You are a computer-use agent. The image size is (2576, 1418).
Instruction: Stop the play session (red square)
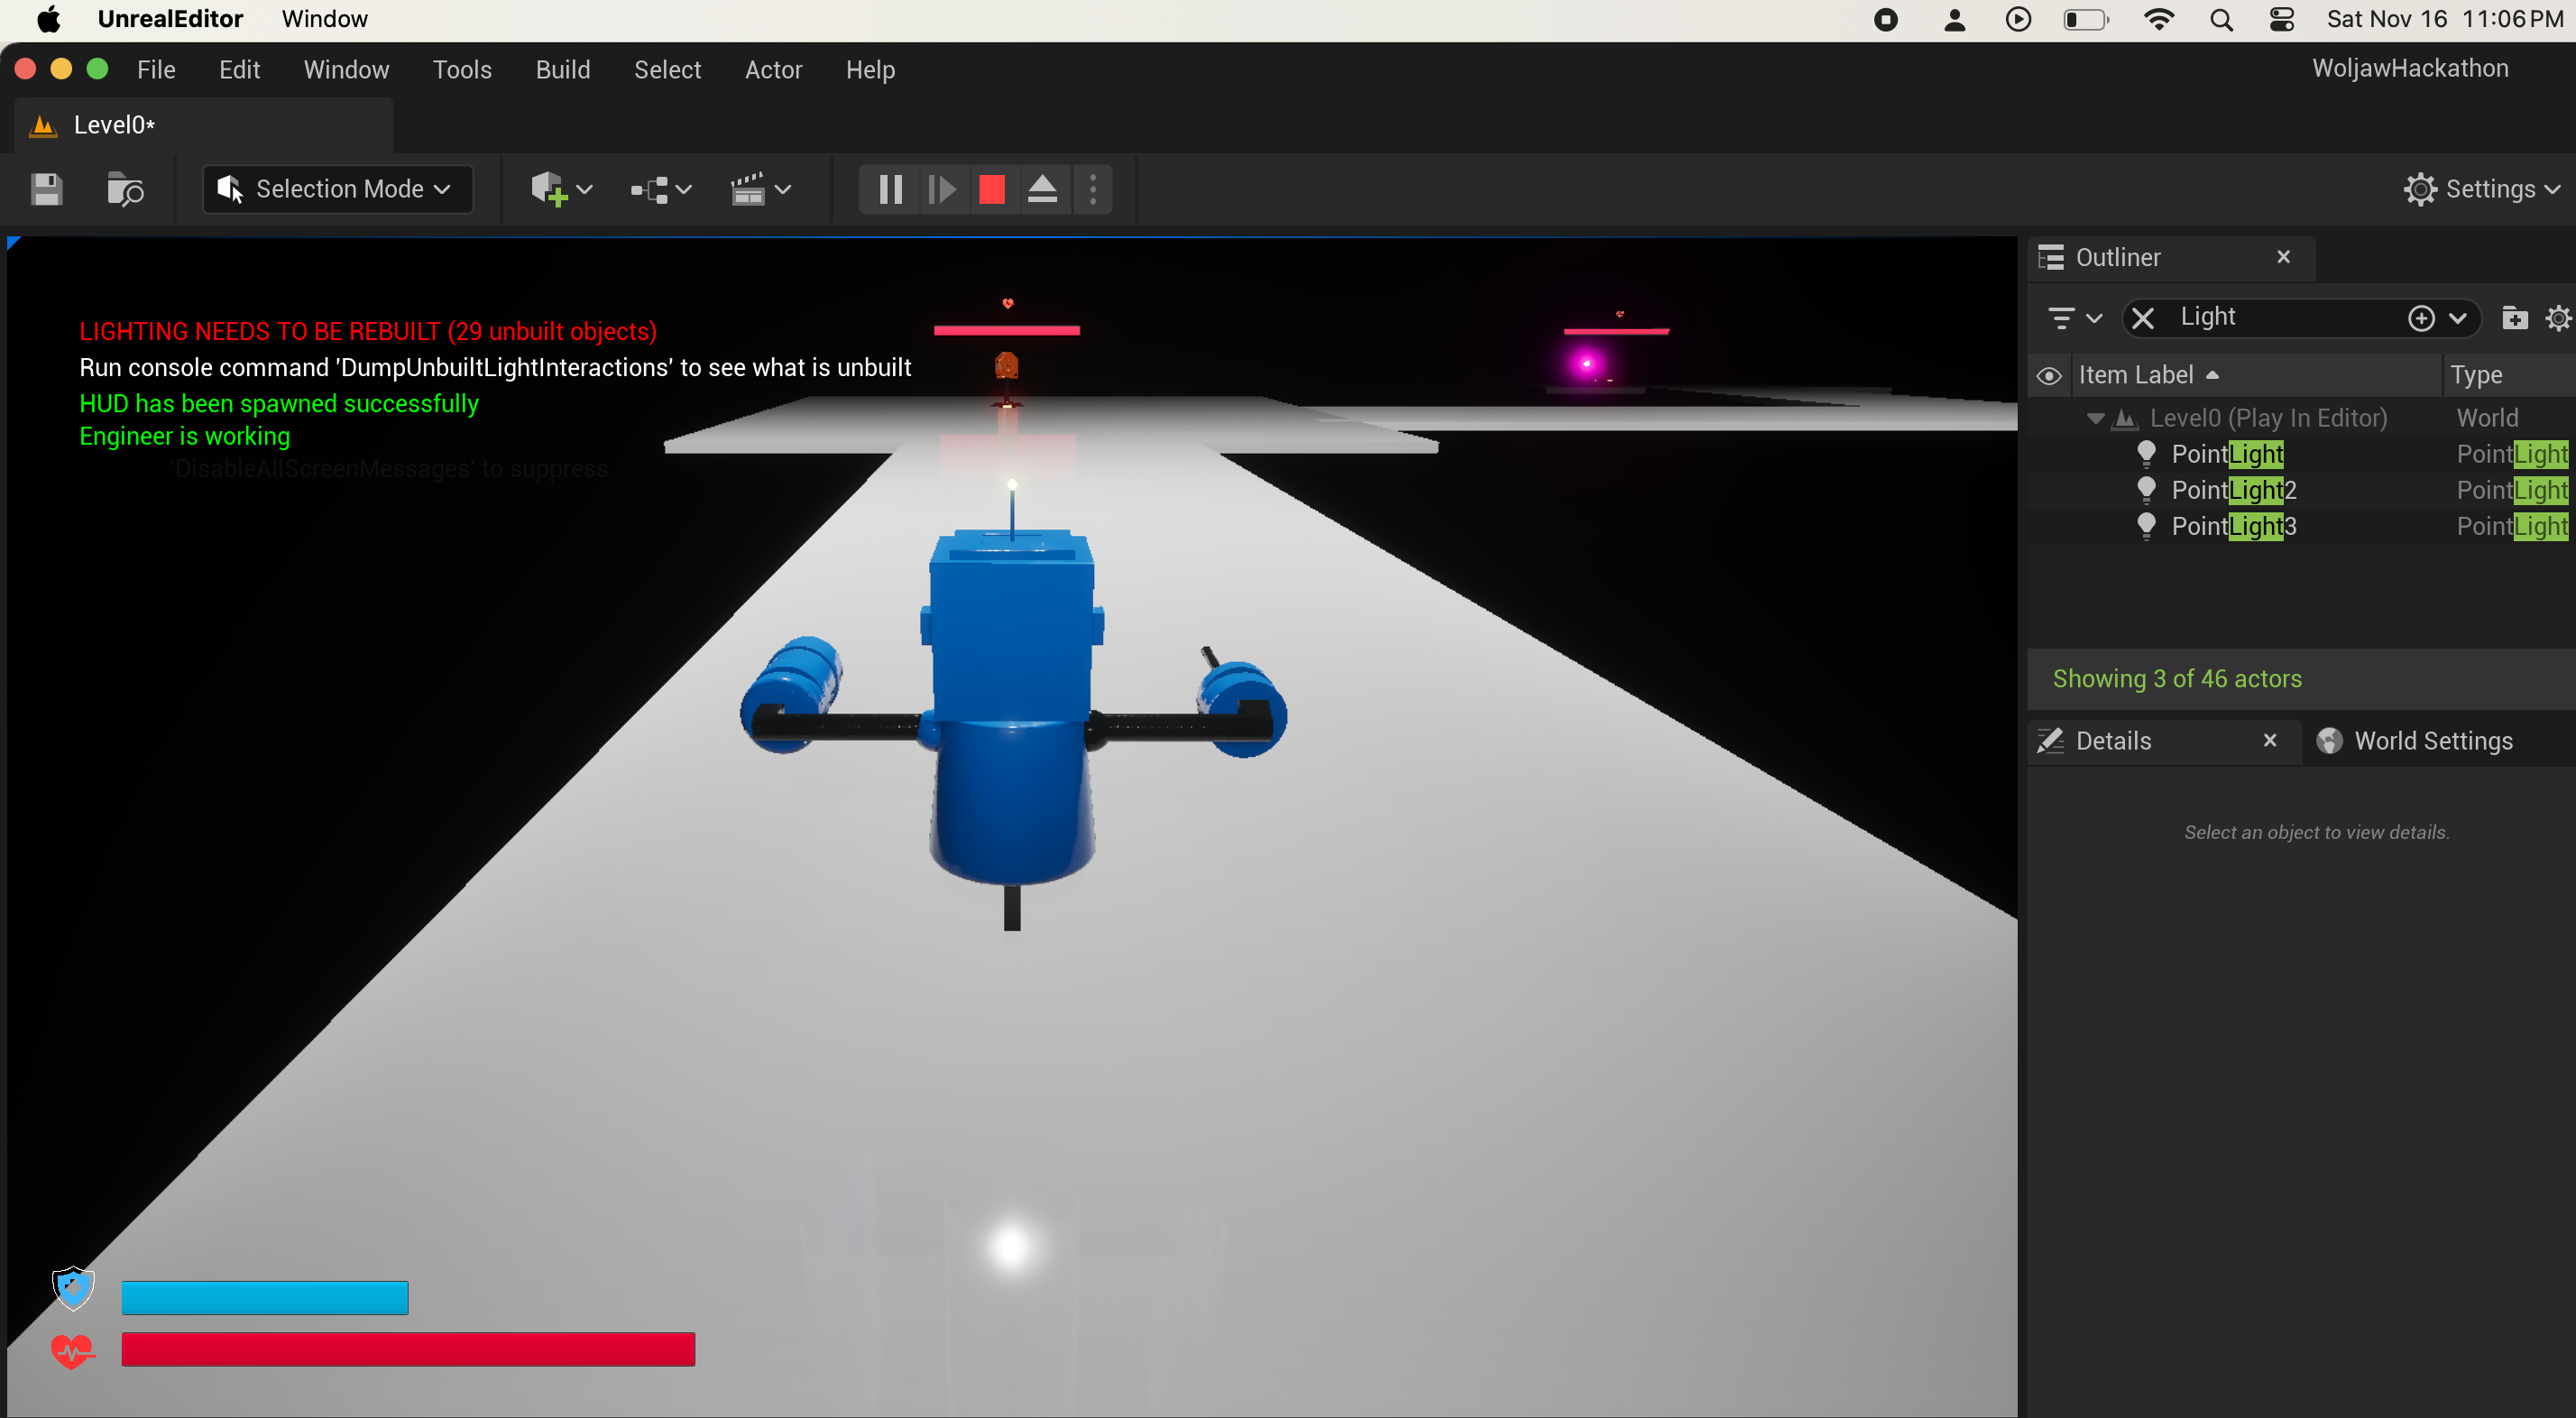pyautogui.click(x=991, y=189)
